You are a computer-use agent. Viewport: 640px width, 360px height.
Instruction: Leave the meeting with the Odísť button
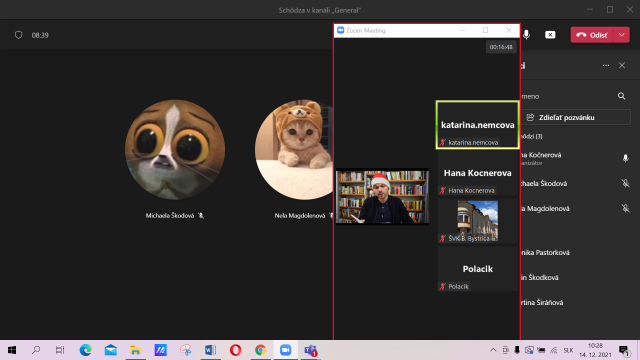tap(592, 35)
